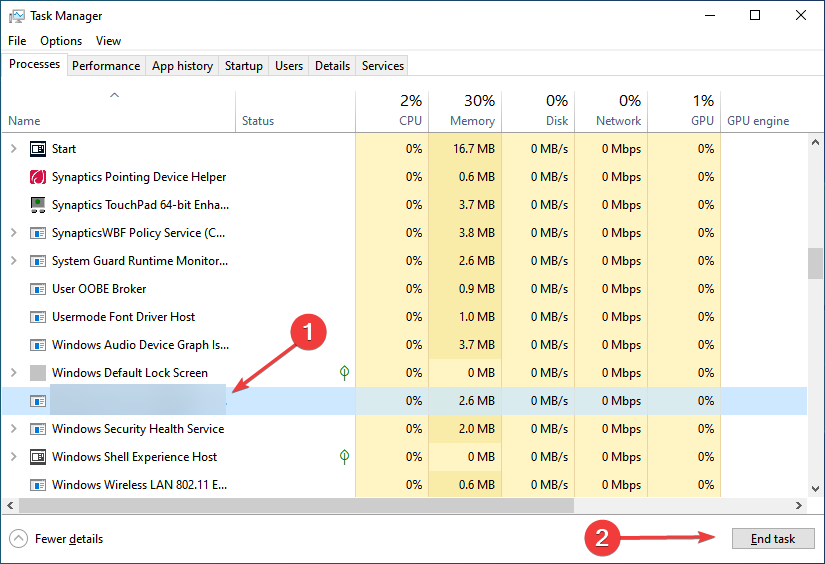The image size is (825, 564).
Task: Select the Processes tab
Action: (35, 64)
